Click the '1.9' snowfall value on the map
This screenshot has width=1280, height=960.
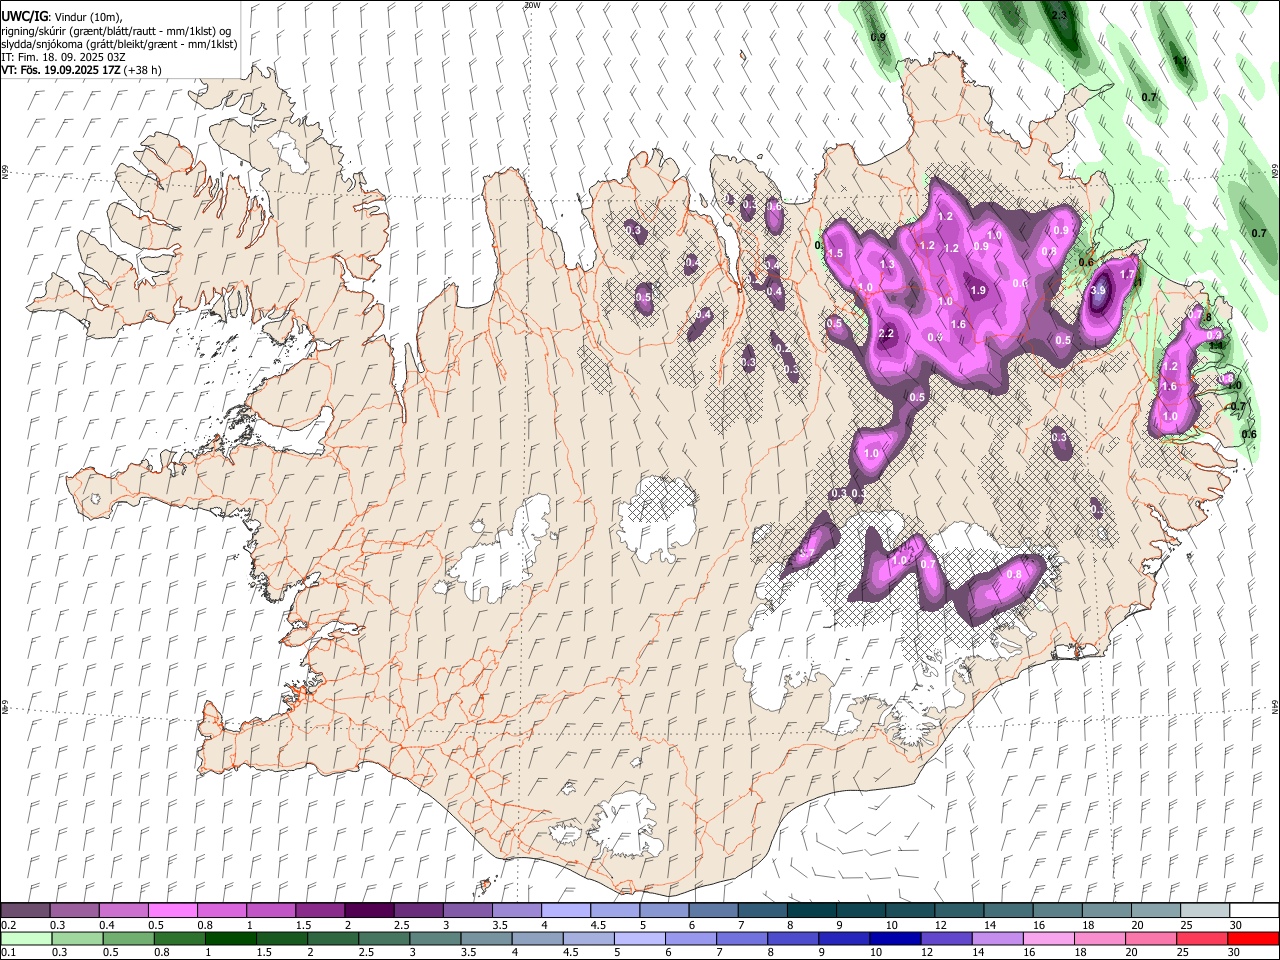tap(979, 291)
